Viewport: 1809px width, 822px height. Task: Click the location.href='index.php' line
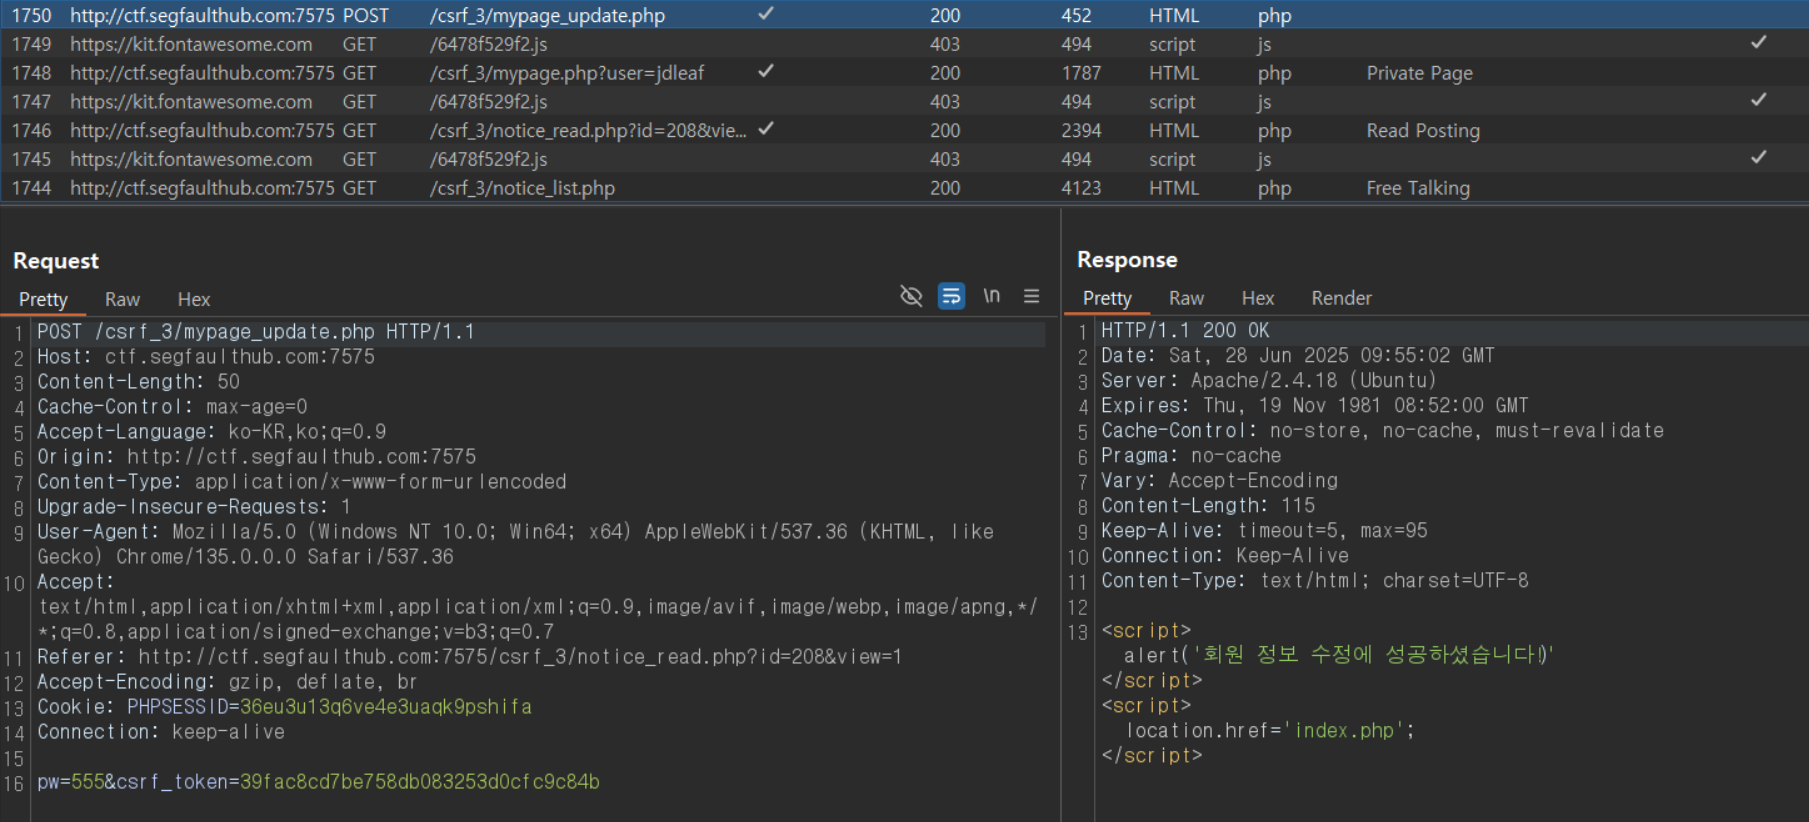[x=1270, y=731]
